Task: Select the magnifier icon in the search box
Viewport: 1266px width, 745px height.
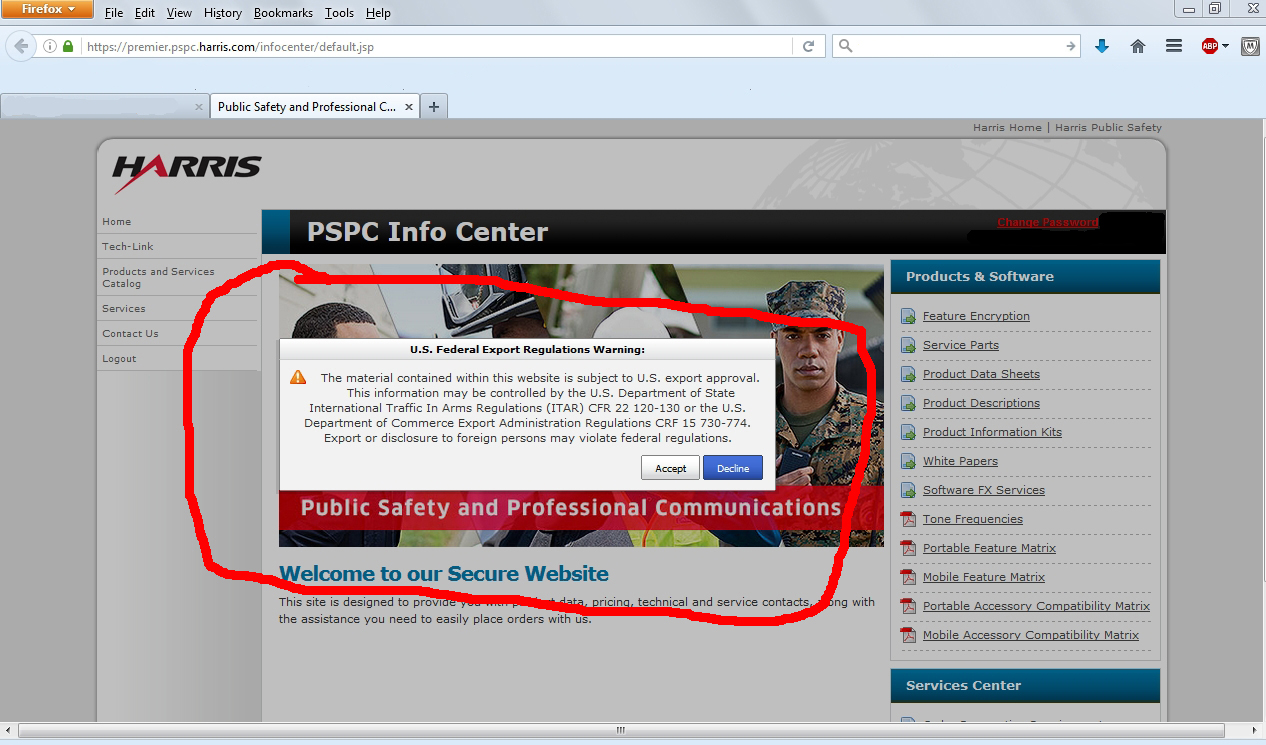Action: 846,46
